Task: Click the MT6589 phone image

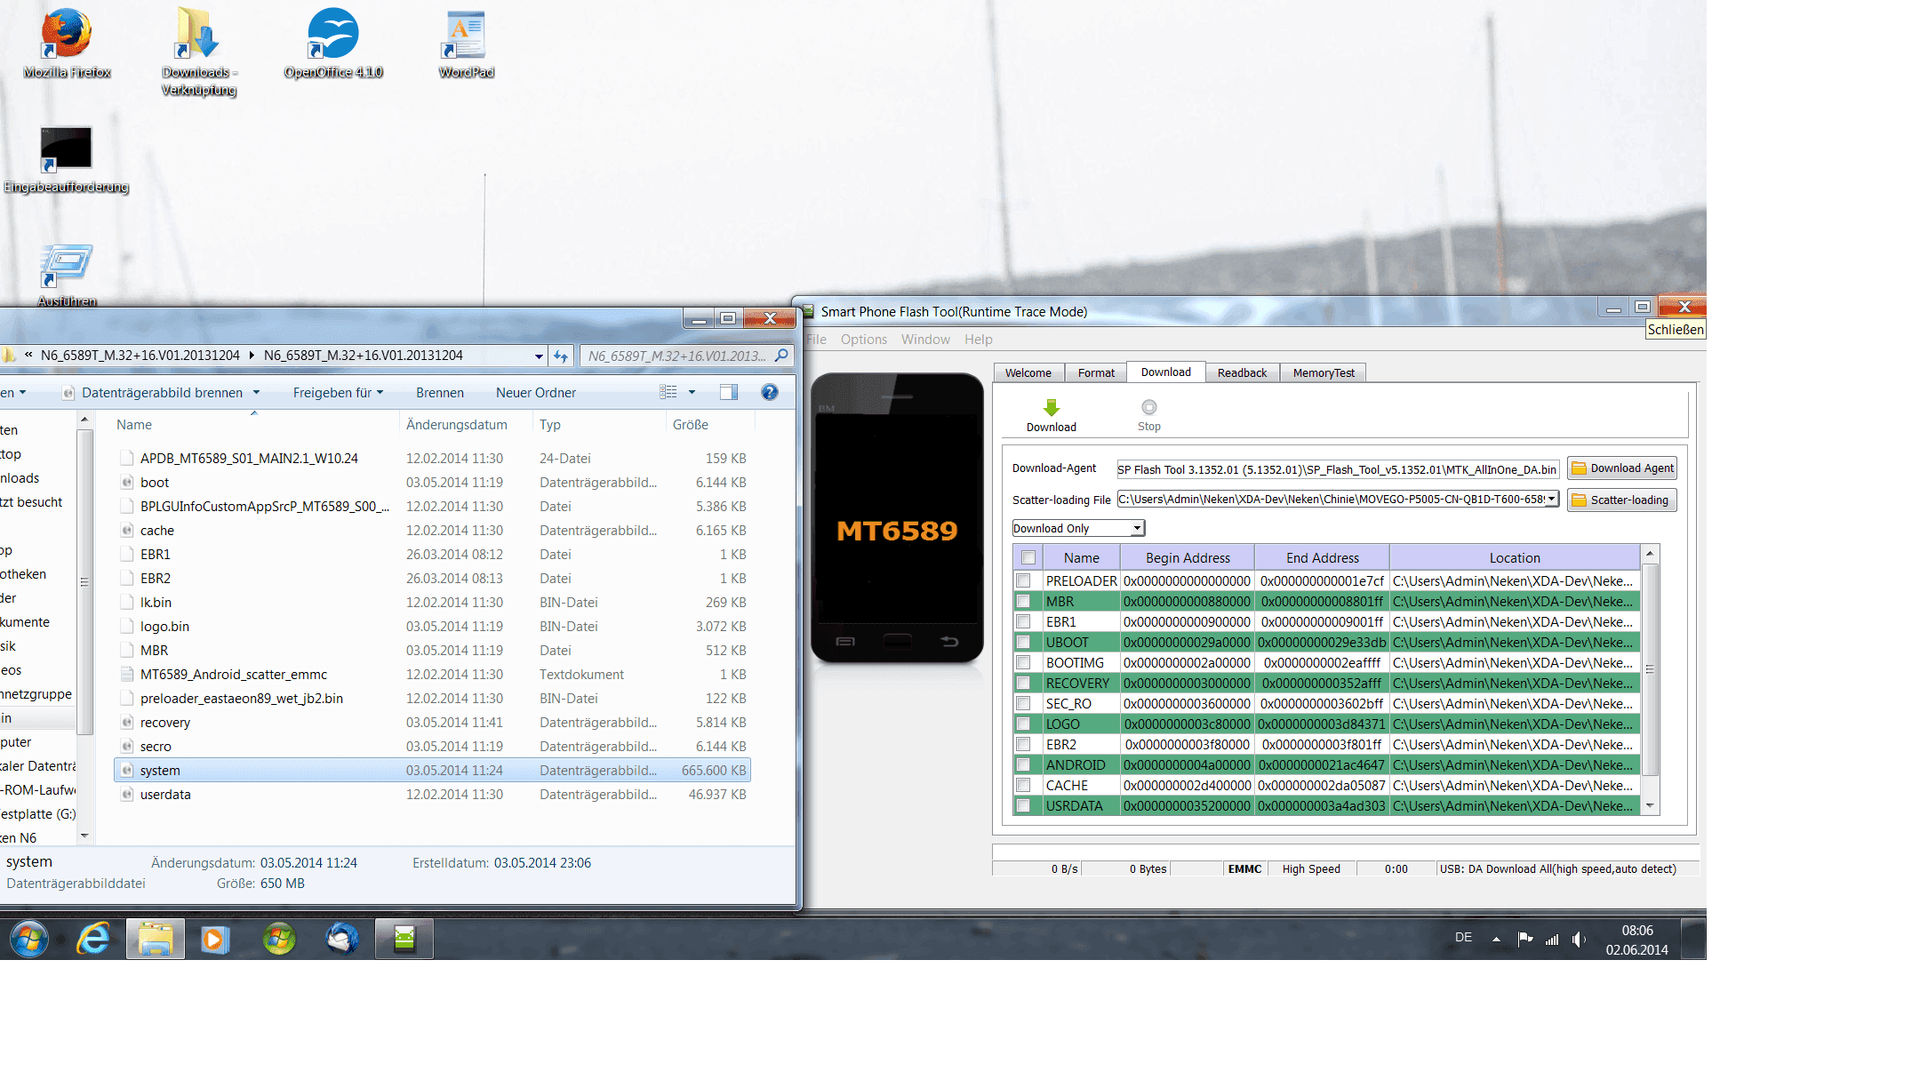Action: [x=897, y=518]
